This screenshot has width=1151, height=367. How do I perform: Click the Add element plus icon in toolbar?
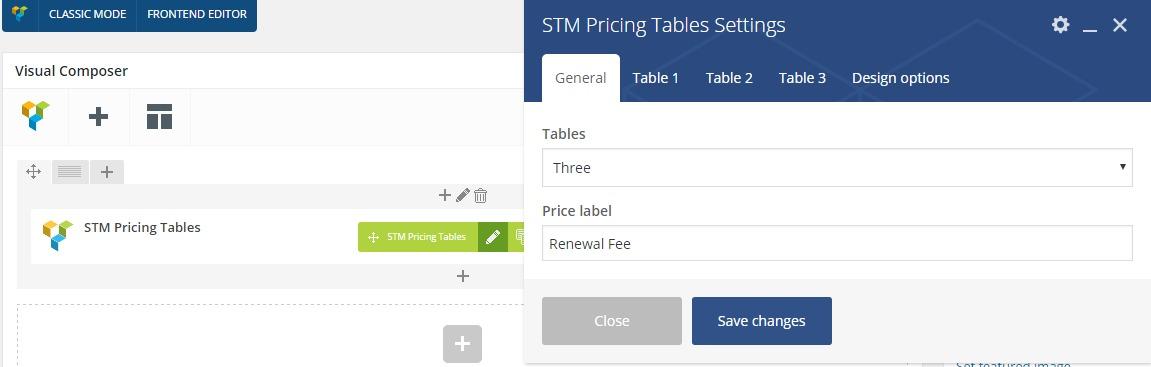[98, 117]
